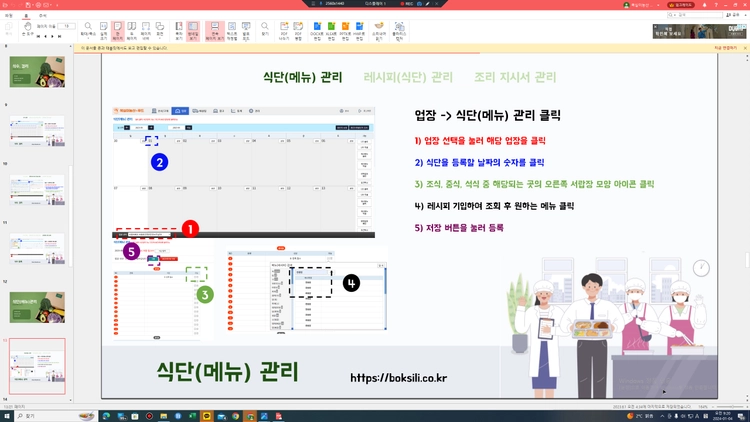Expand the search options dropdown arrow
The image size is (750, 422).
[x=674, y=15]
